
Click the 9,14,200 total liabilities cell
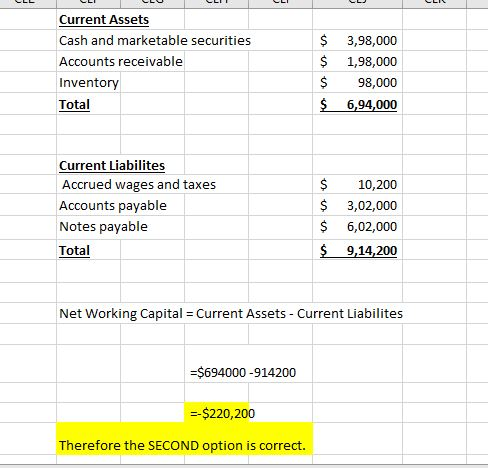tap(358, 251)
